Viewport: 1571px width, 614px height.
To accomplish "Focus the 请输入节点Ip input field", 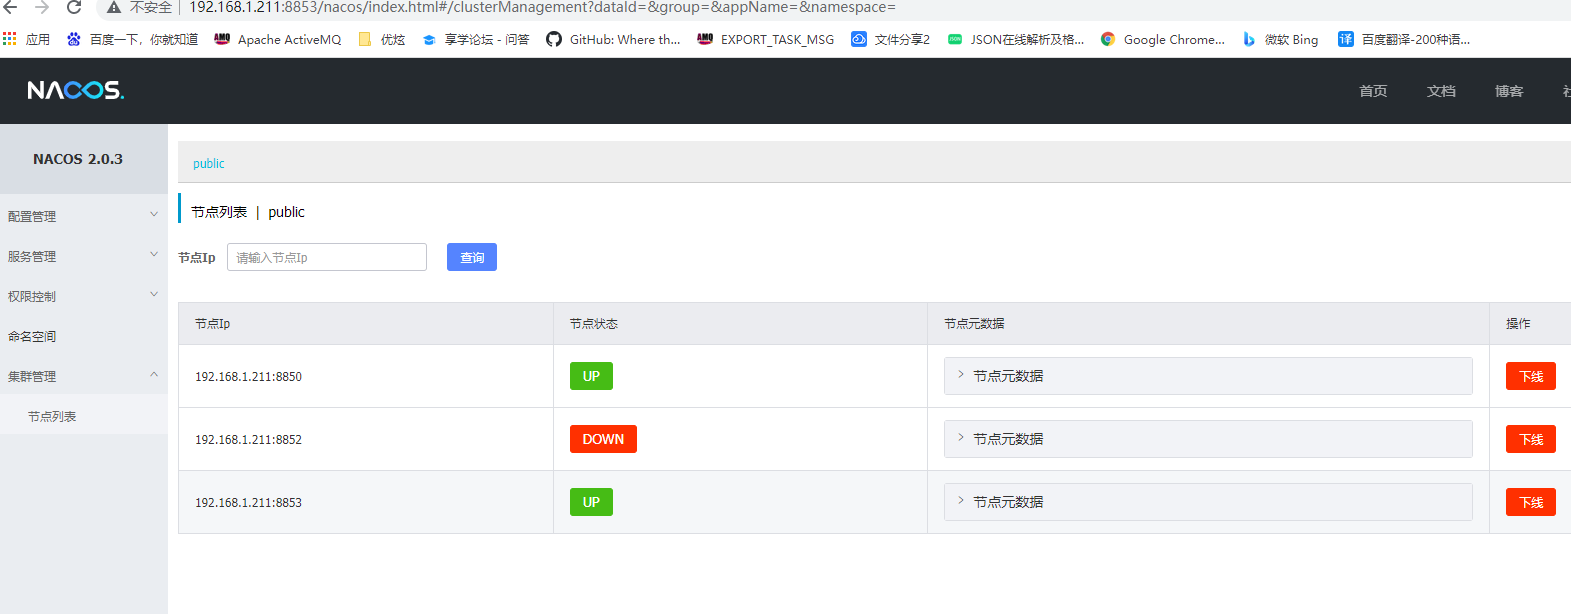I will coord(327,257).
